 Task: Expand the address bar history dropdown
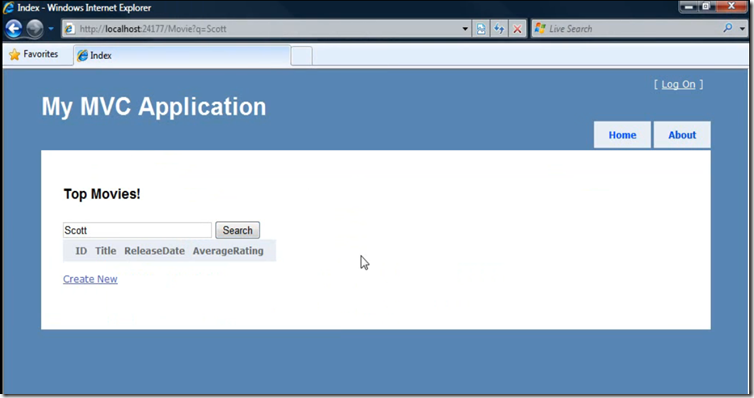click(x=465, y=29)
